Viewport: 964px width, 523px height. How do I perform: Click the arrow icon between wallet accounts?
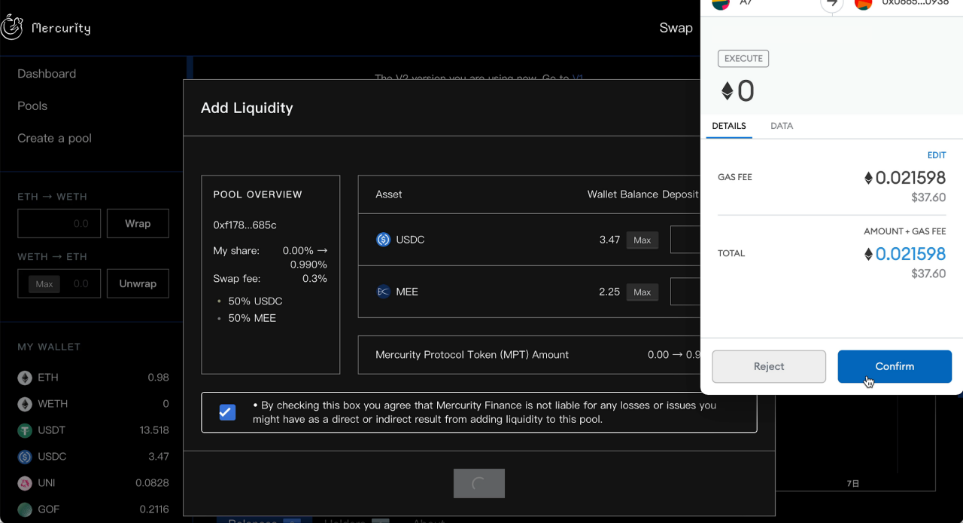pyautogui.click(x=832, y=4)
